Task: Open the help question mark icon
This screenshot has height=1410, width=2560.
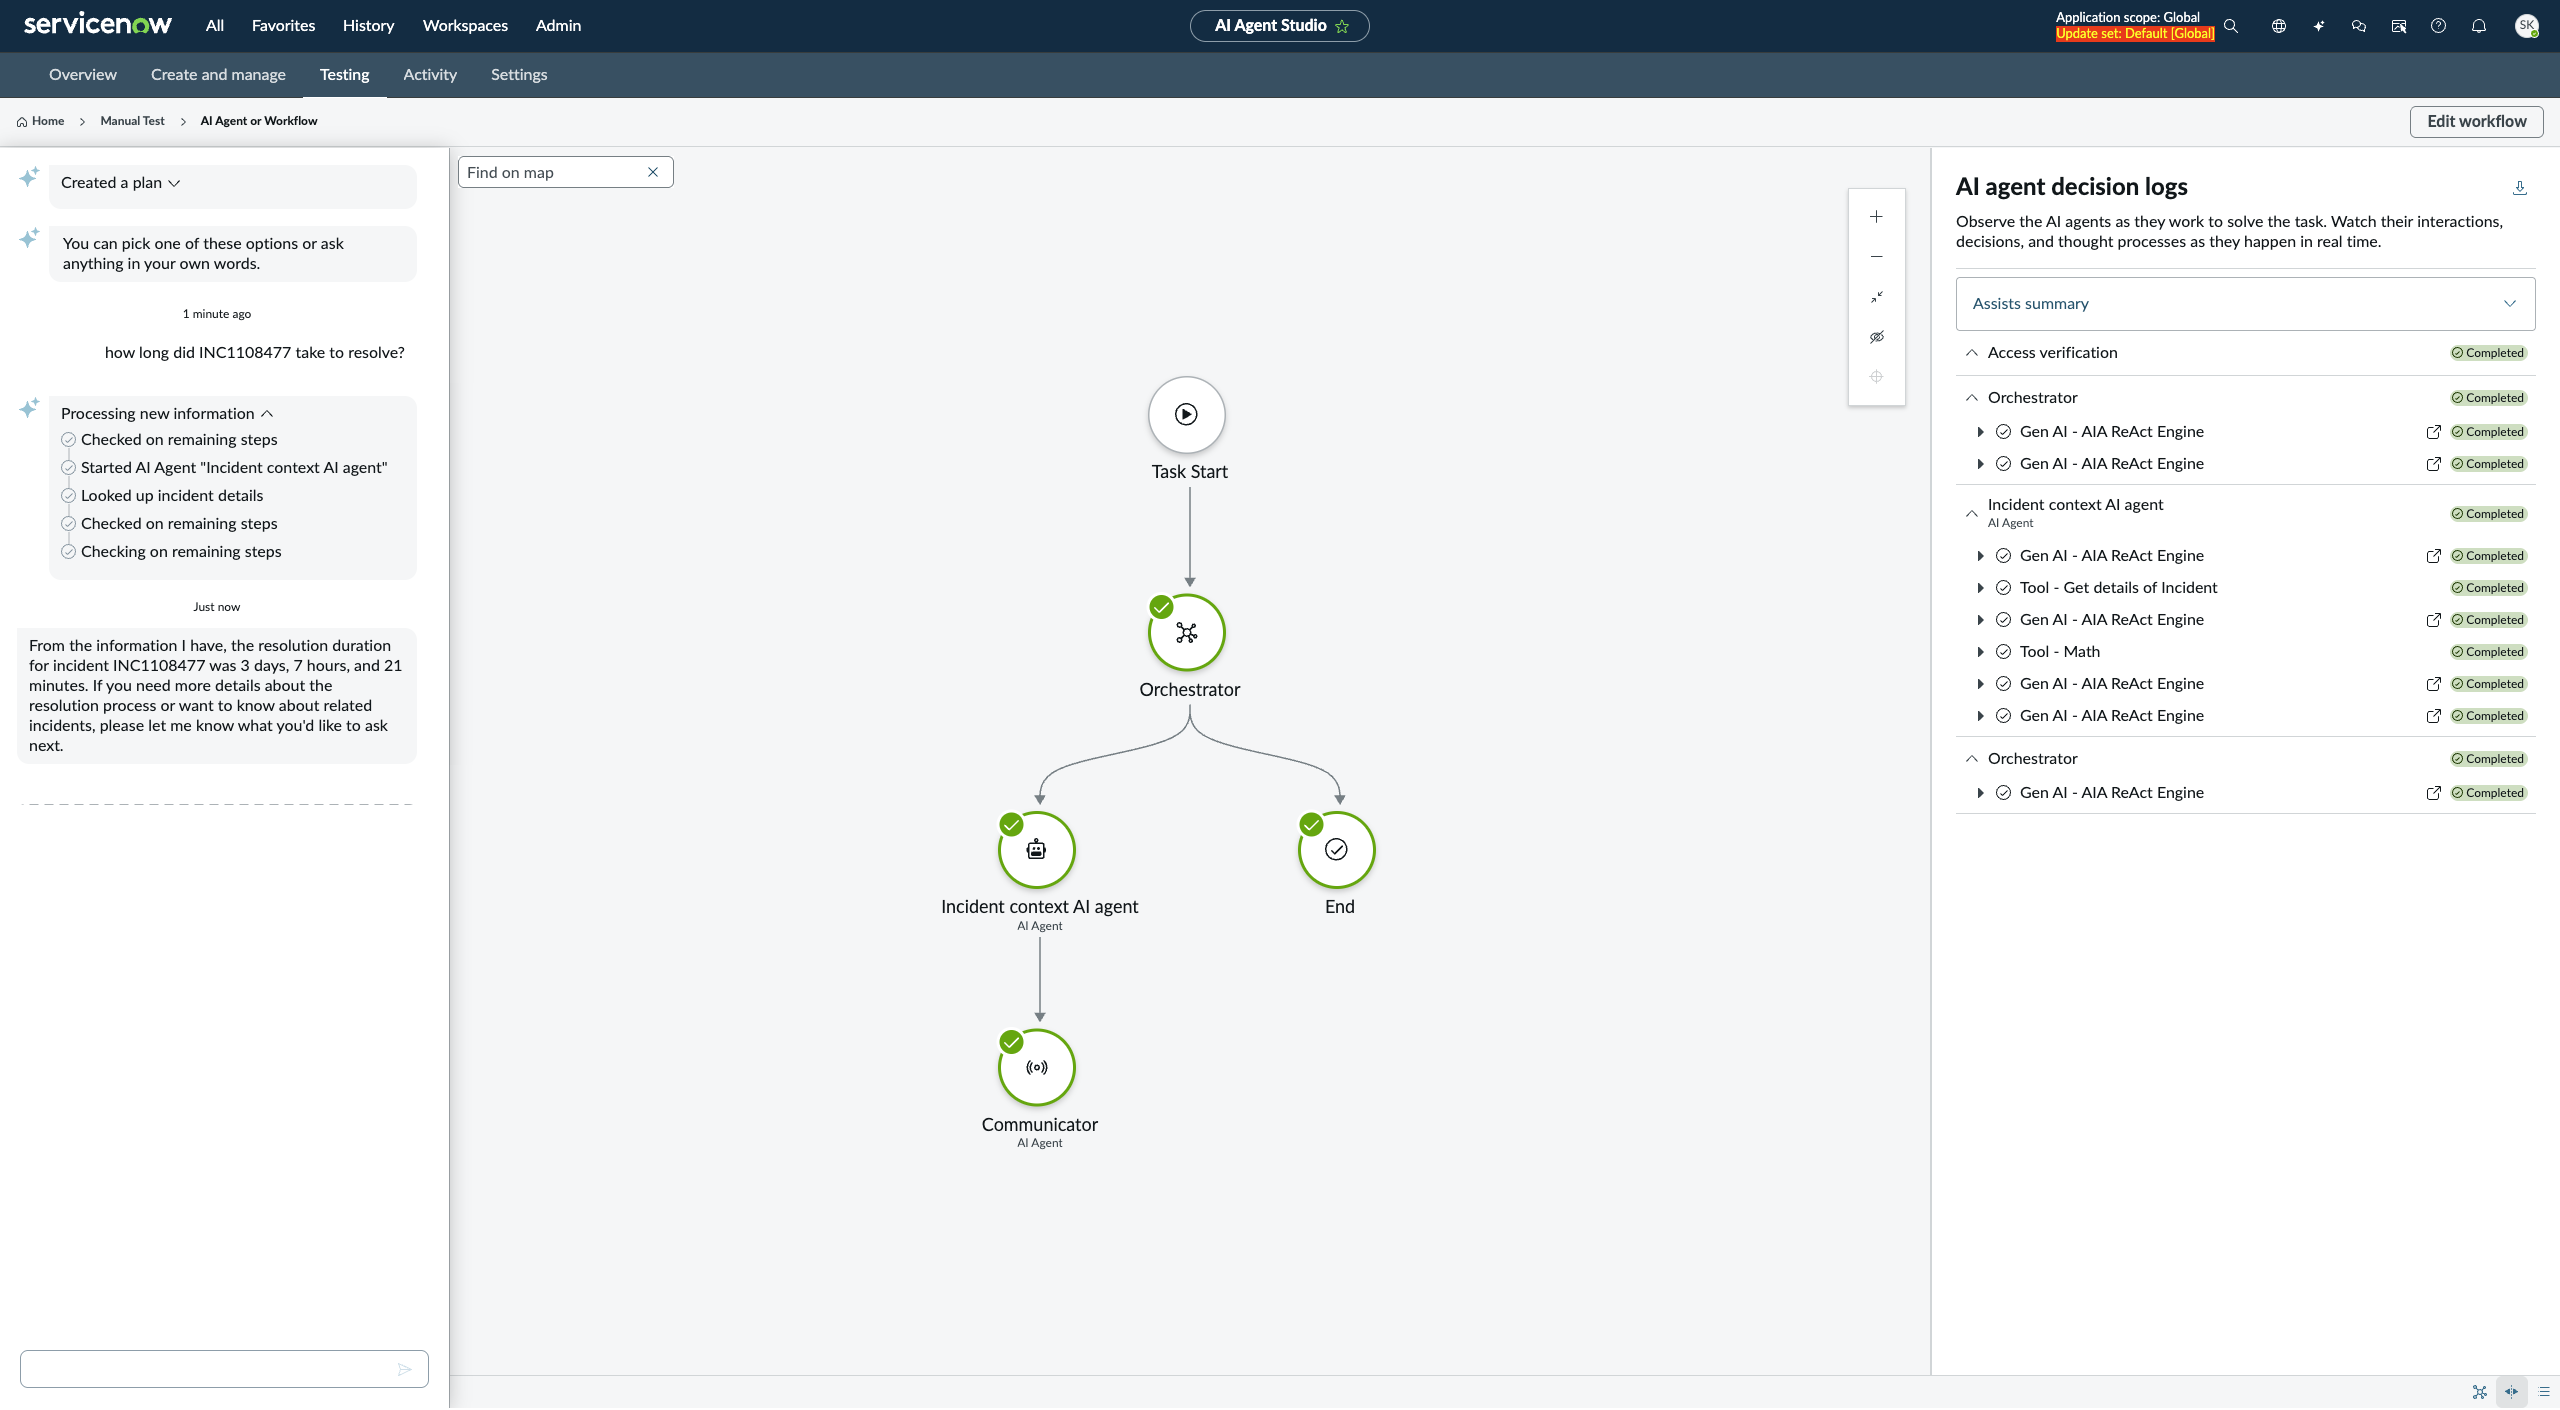Action: [x=2439, y=26]
